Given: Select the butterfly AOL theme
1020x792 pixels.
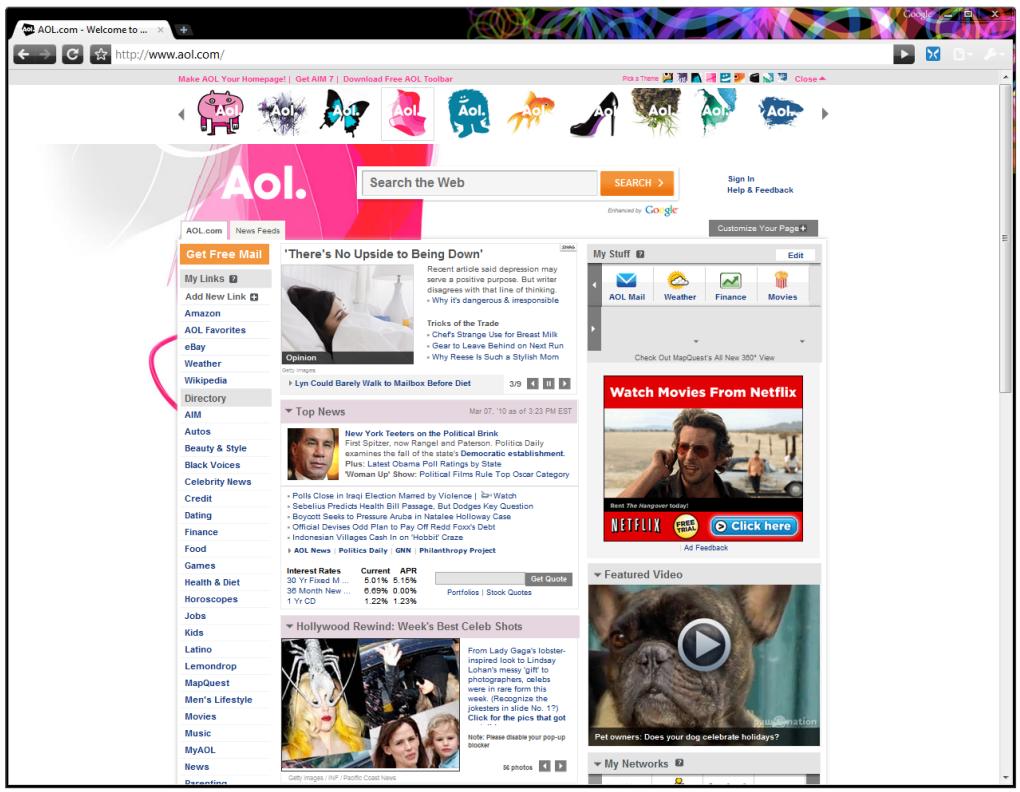Looking at the screenshot, I should tap(344, 113).
